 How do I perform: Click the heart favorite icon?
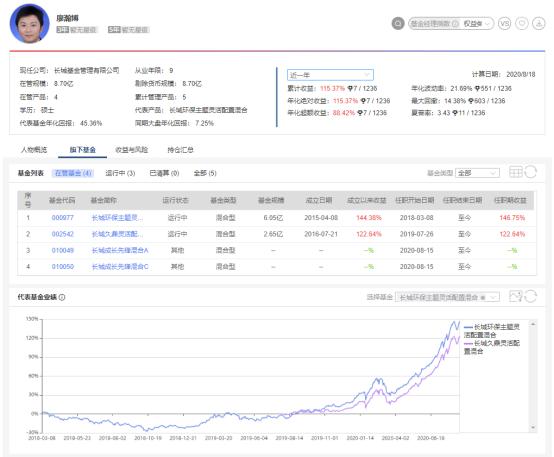[522, 24]
